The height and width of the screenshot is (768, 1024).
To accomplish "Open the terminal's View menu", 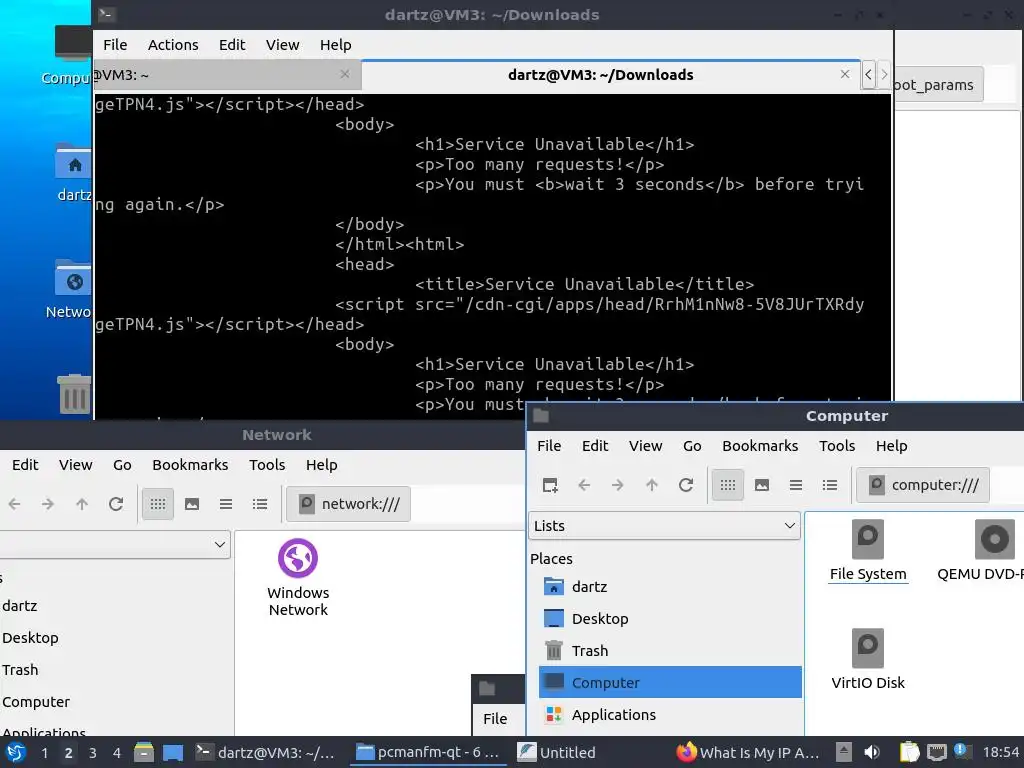I will 282,45.
